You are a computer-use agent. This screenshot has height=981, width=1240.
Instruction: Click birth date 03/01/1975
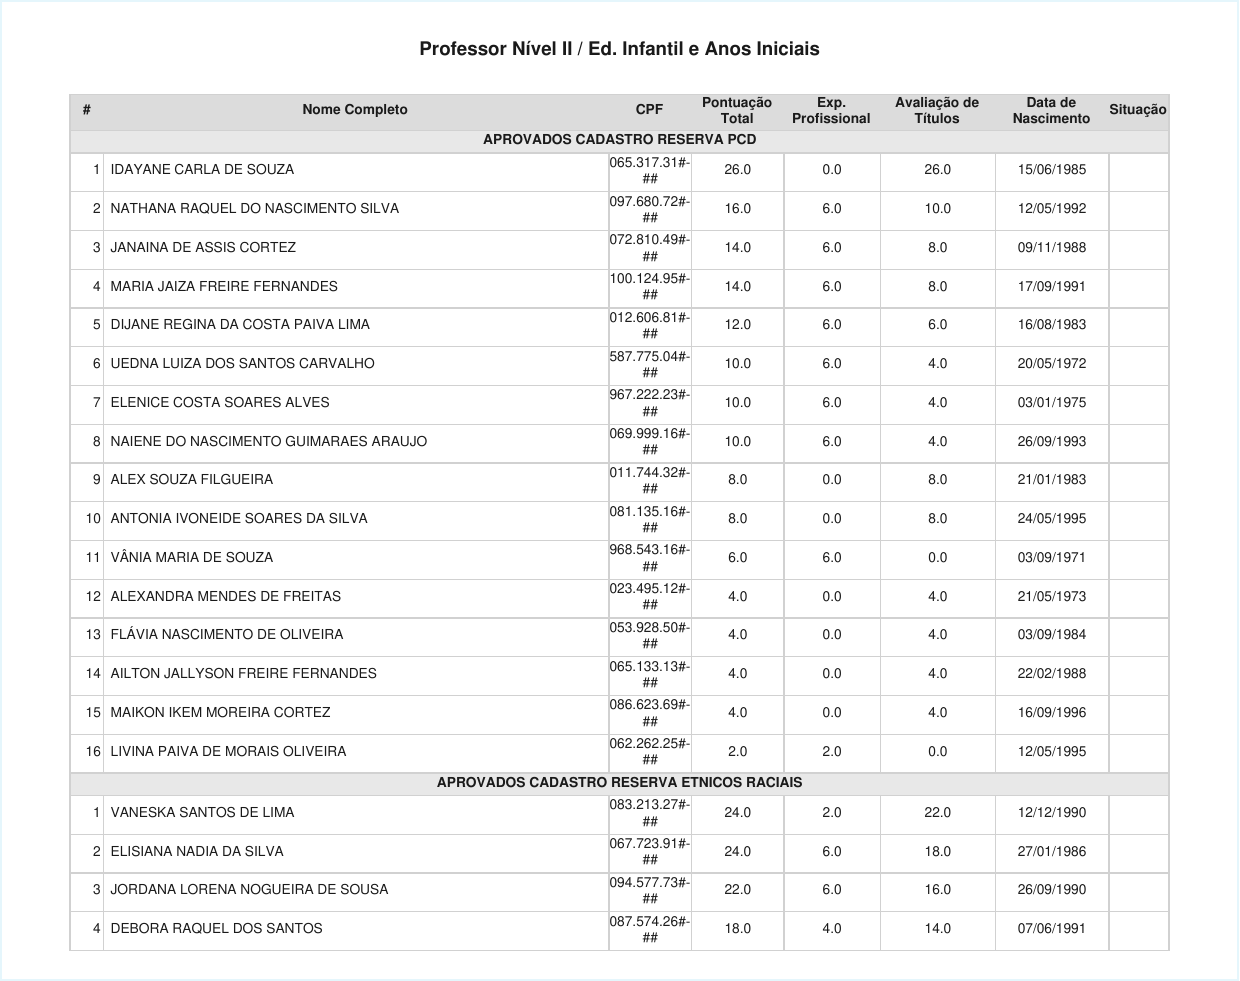1051,403
